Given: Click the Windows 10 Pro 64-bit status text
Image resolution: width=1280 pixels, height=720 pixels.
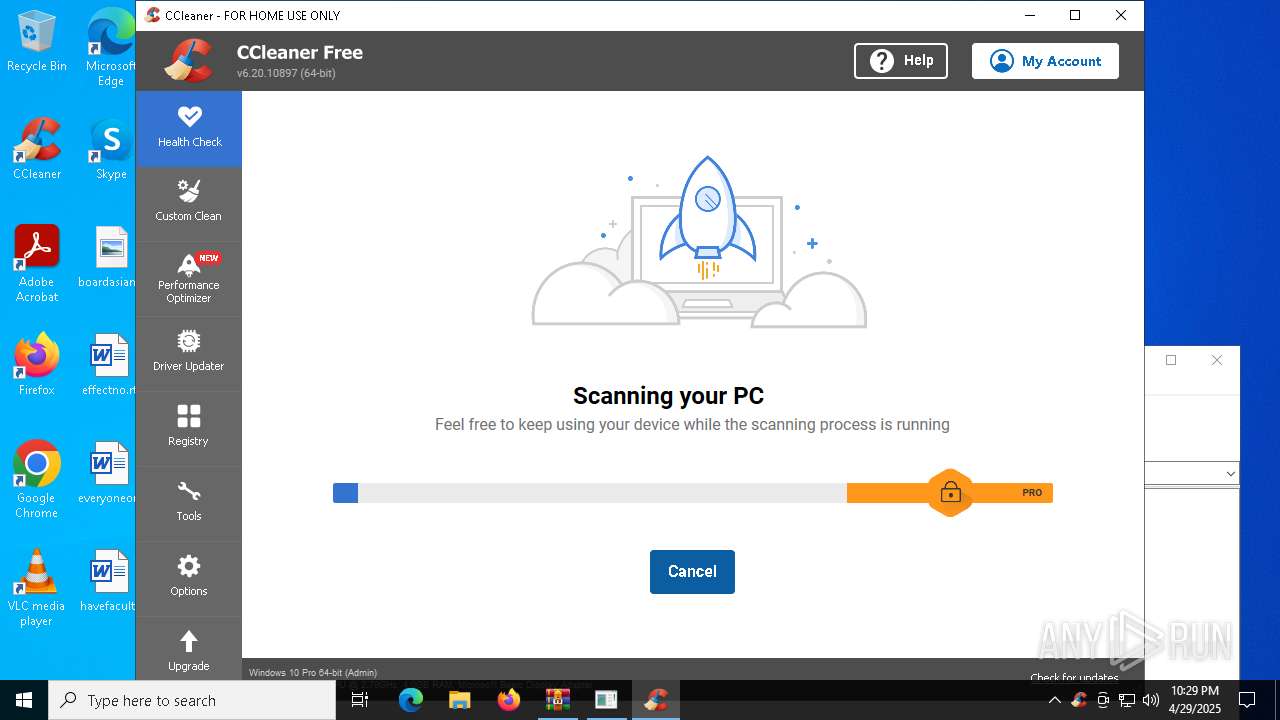Looking at the screenshot, I should 313,673.
